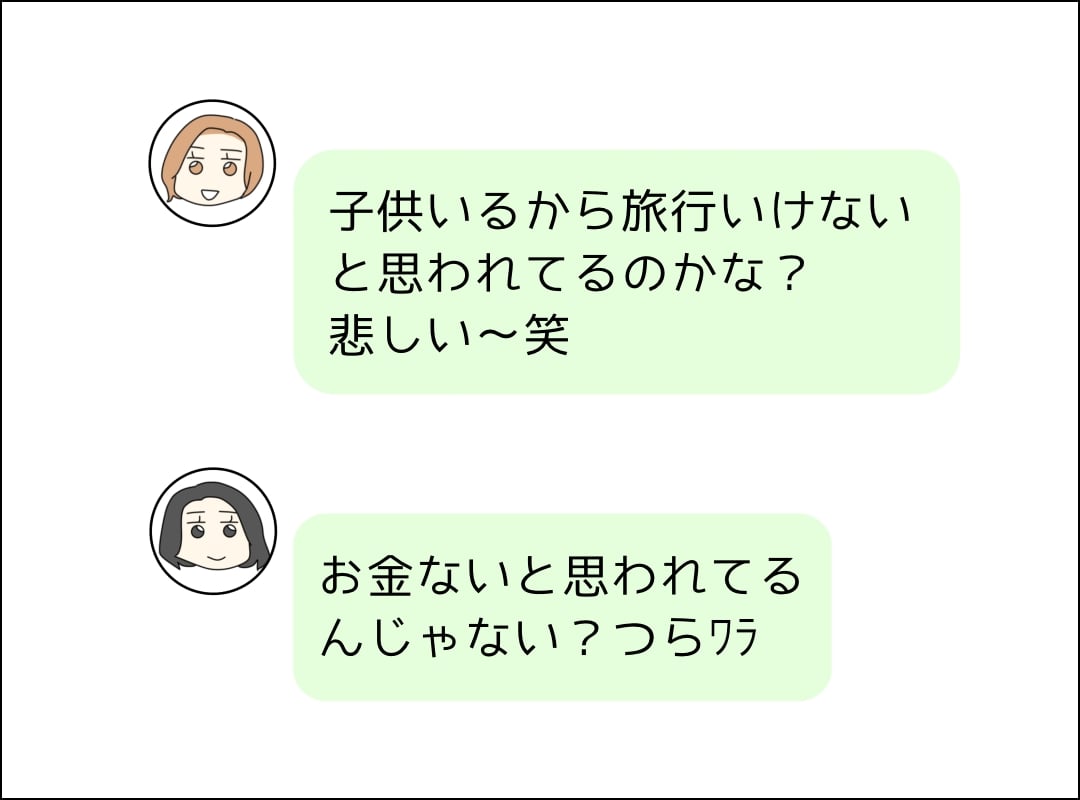Select the lower green message bubble

(562, 607)
